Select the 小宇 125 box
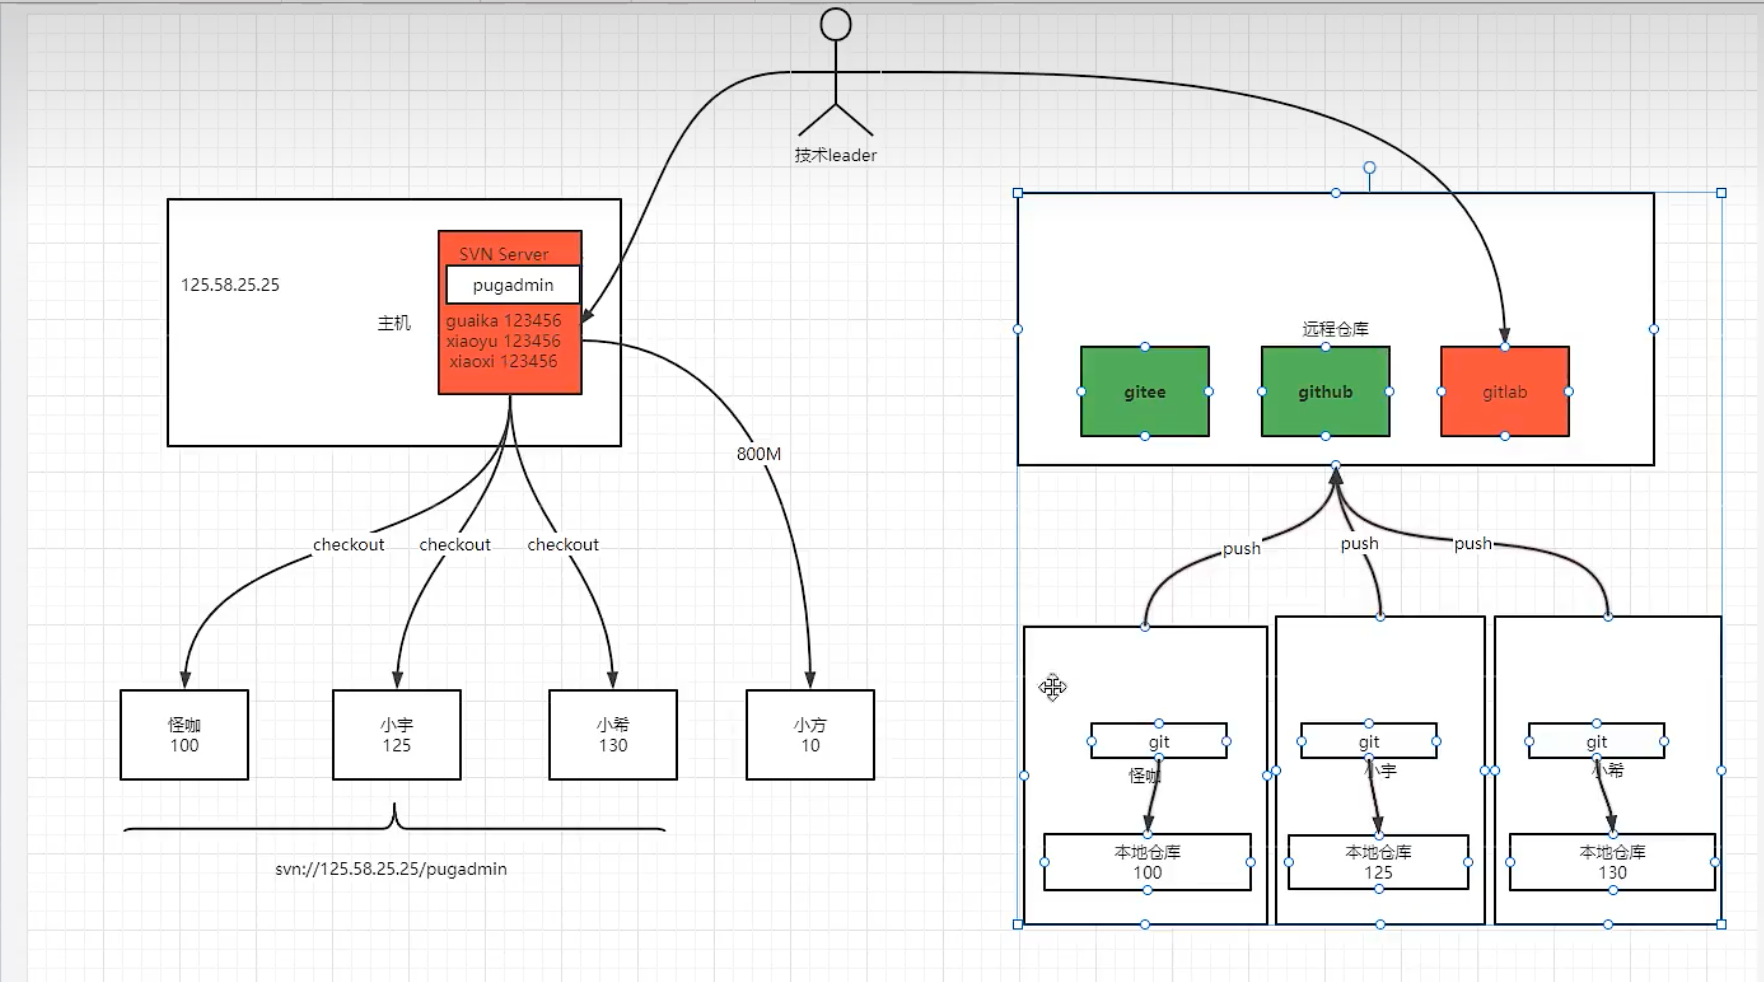Viewport: 1764px width, 982px height. 397,735
